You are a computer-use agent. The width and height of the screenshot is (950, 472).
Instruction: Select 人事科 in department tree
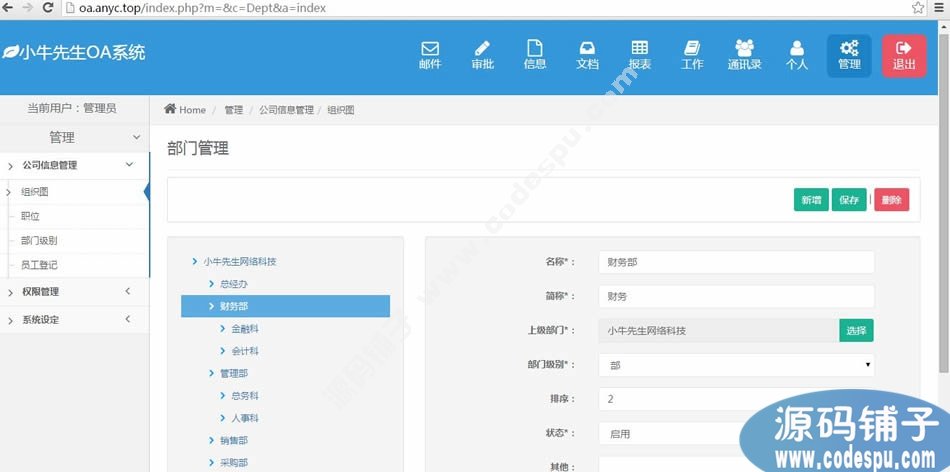click(245, 418)
